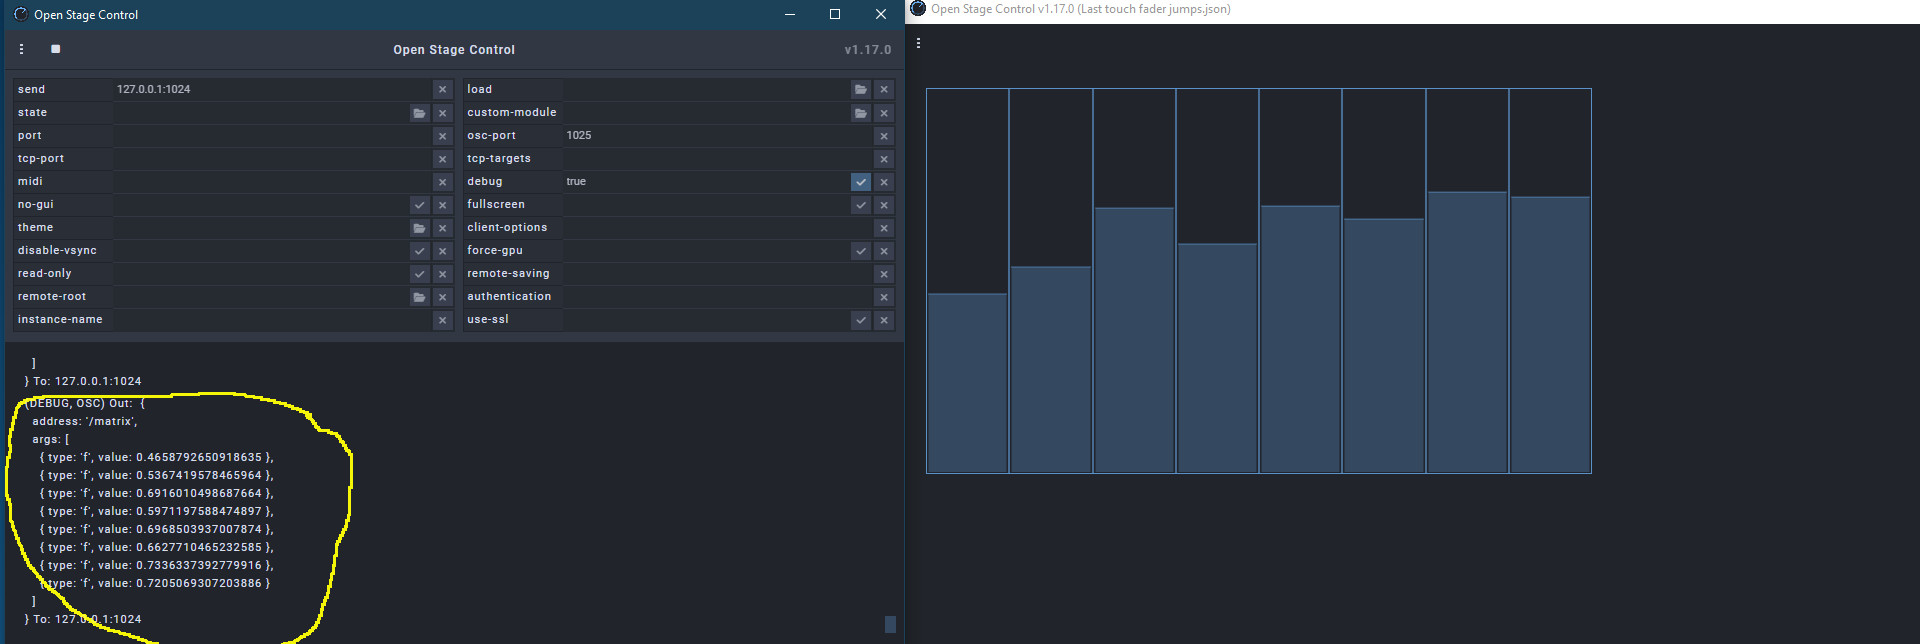The height and width of the screenshot is (644, 1920).
Task: Click the eighth matrix fader
Action: pyautogui.click(x=1550, y=281)
